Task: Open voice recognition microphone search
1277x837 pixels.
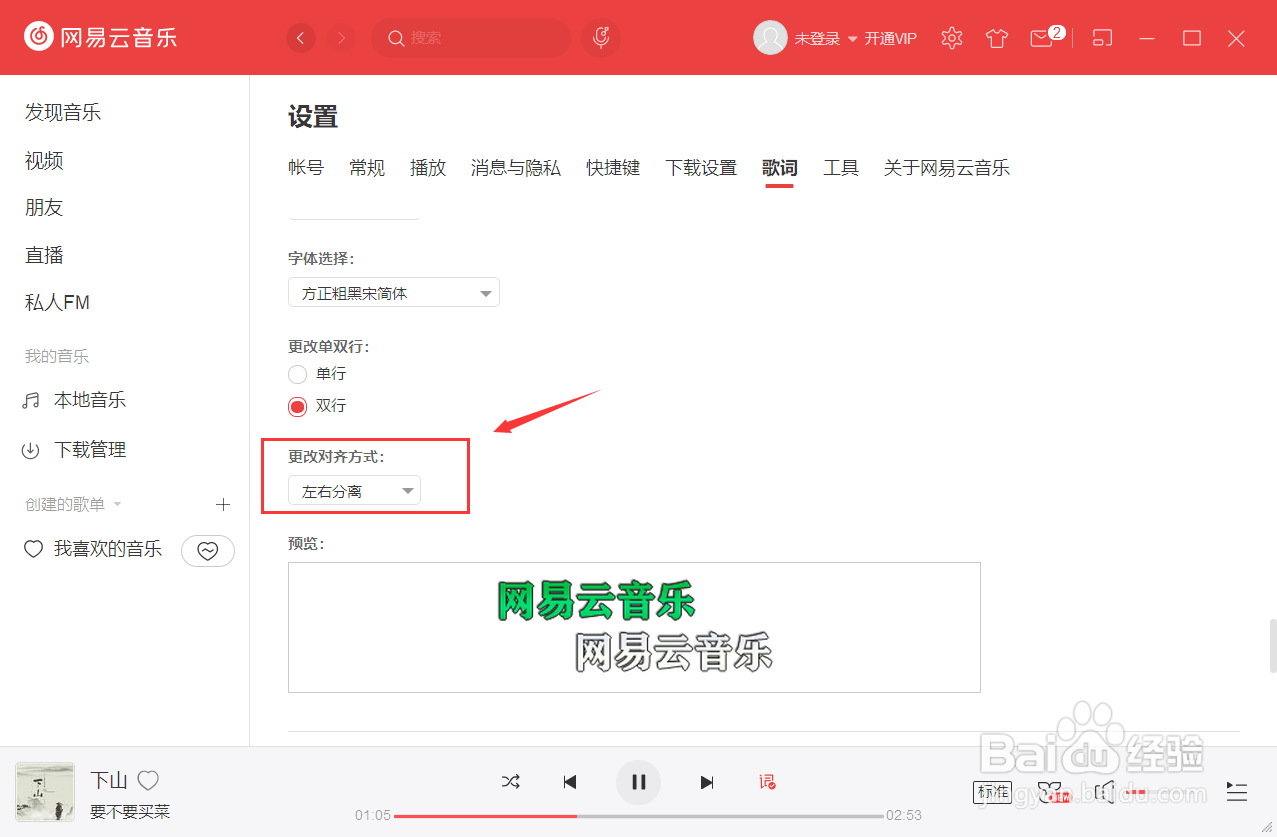Action: [x=601, y=38]
